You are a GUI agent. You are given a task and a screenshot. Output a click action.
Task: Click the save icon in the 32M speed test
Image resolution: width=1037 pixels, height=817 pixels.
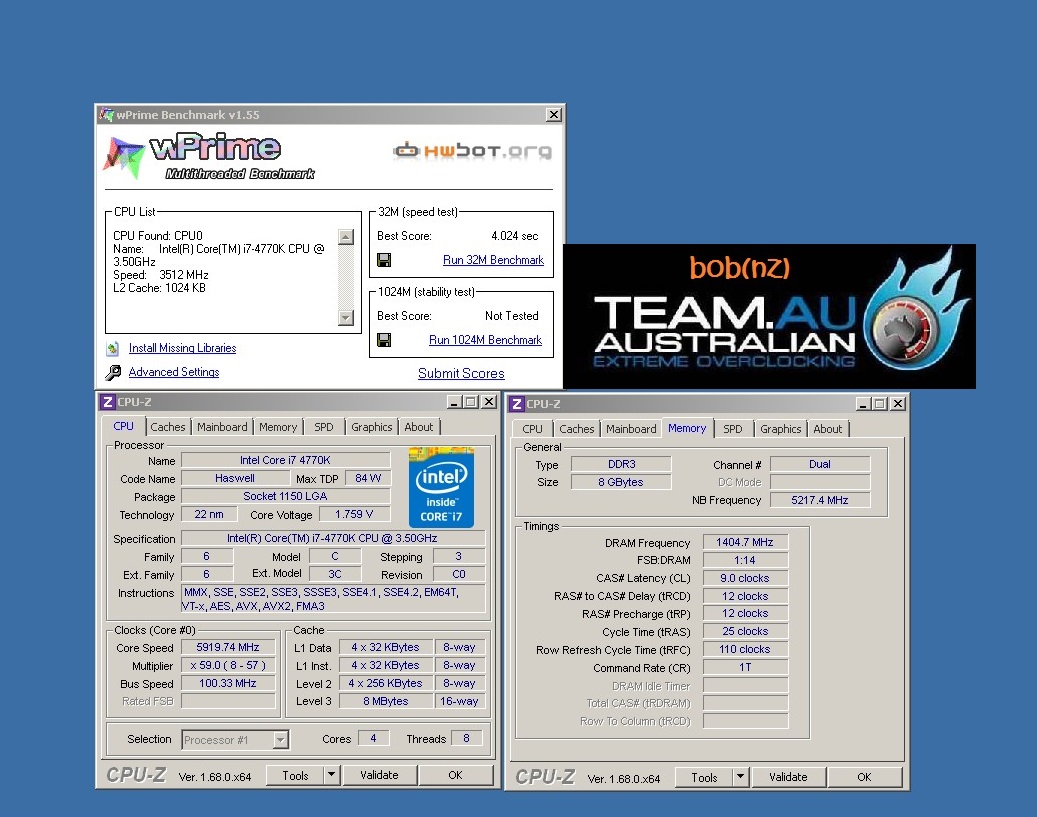tap(384, 260)
